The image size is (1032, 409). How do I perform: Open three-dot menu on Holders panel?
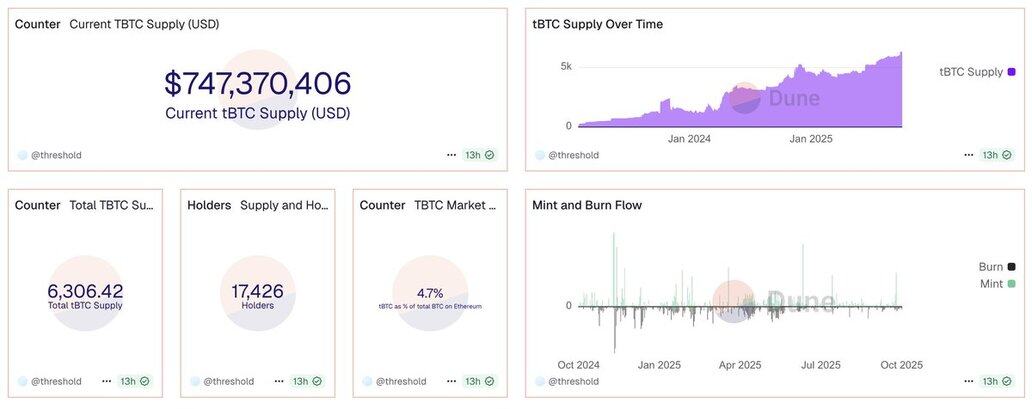[279, 381]
